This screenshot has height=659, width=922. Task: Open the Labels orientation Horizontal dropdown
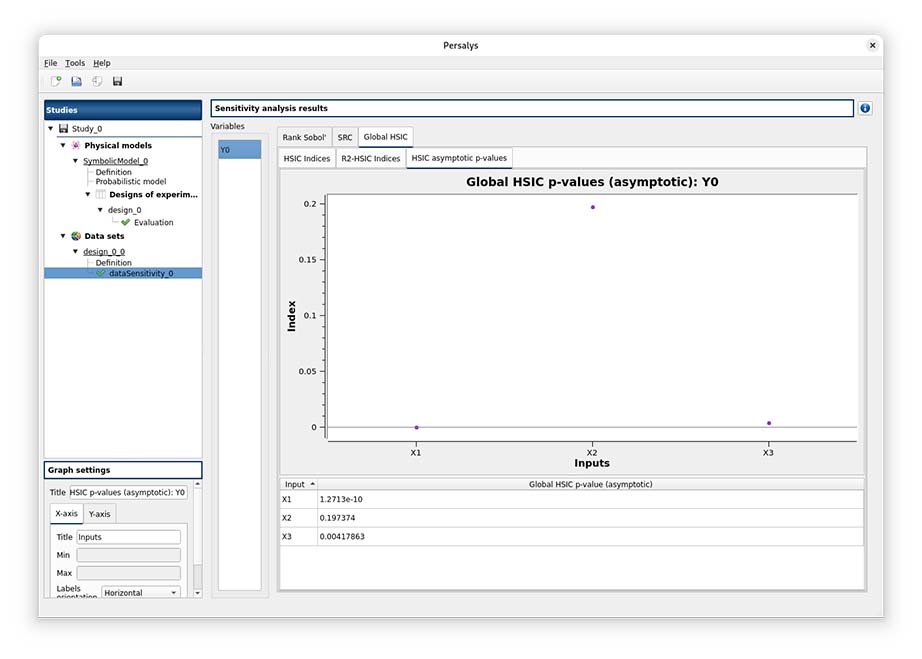pyautogui.click(x=140, y=593)
